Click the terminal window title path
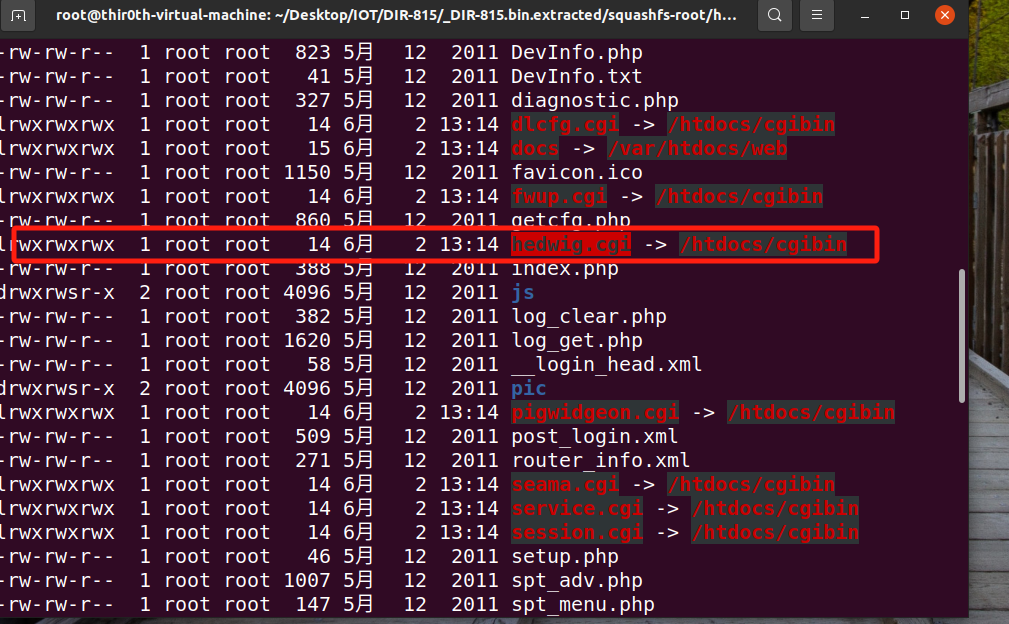This screenshot has width=1009, height=624. coord(396,15)
